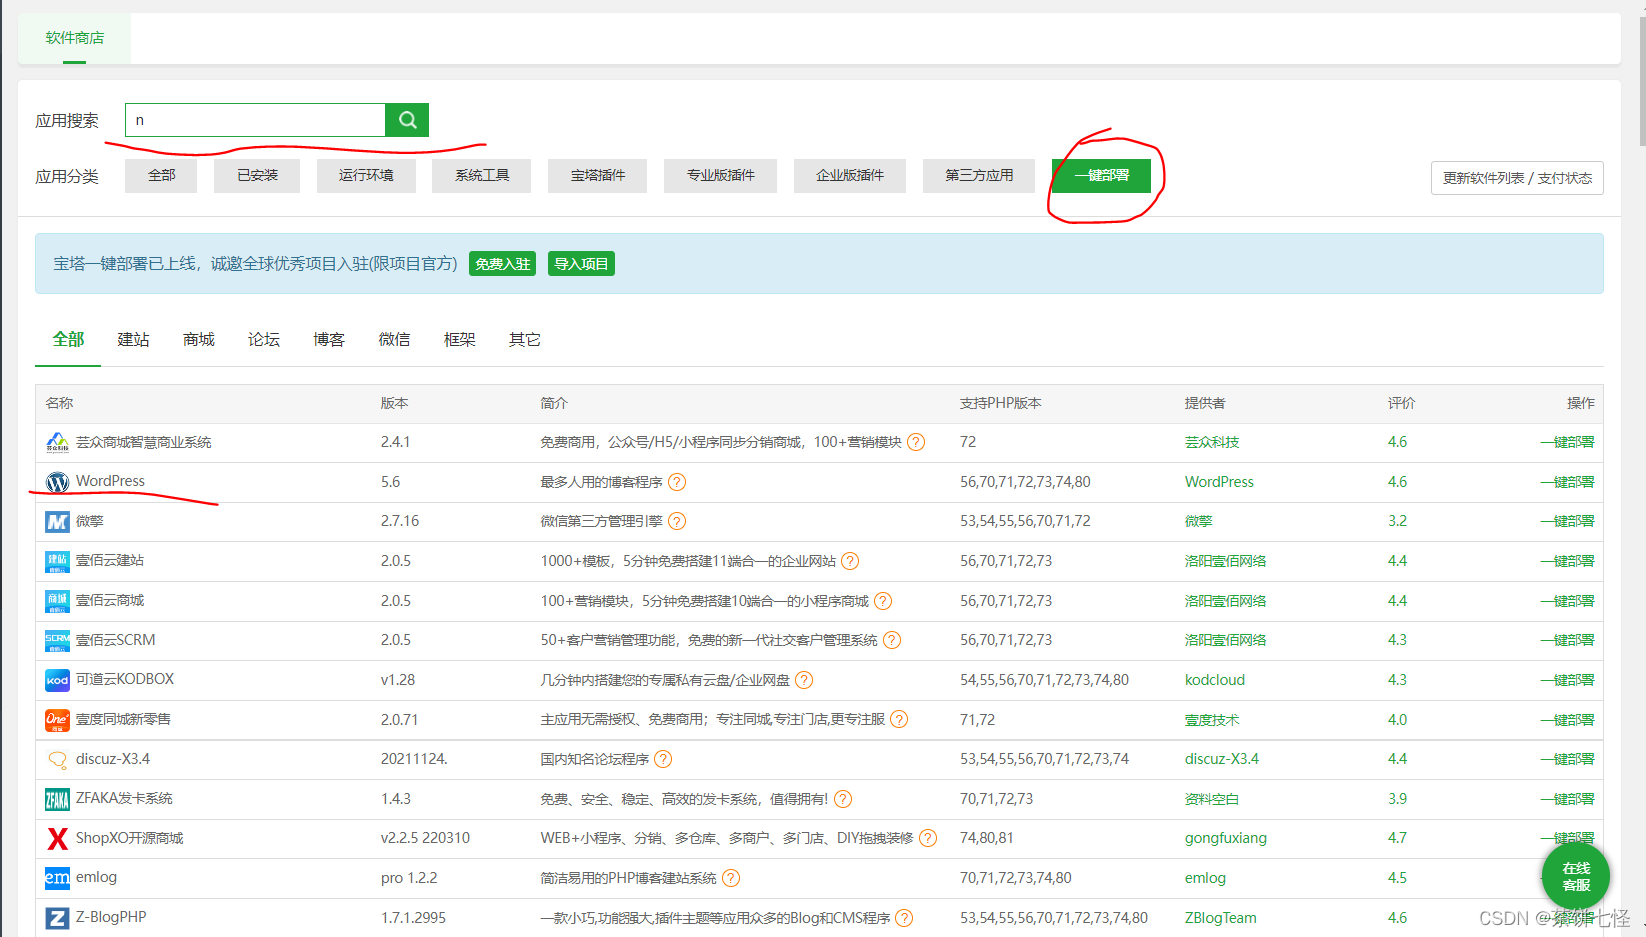Switch to the 其它 tab
This screenshot has height=937, width=1646.
525,340
